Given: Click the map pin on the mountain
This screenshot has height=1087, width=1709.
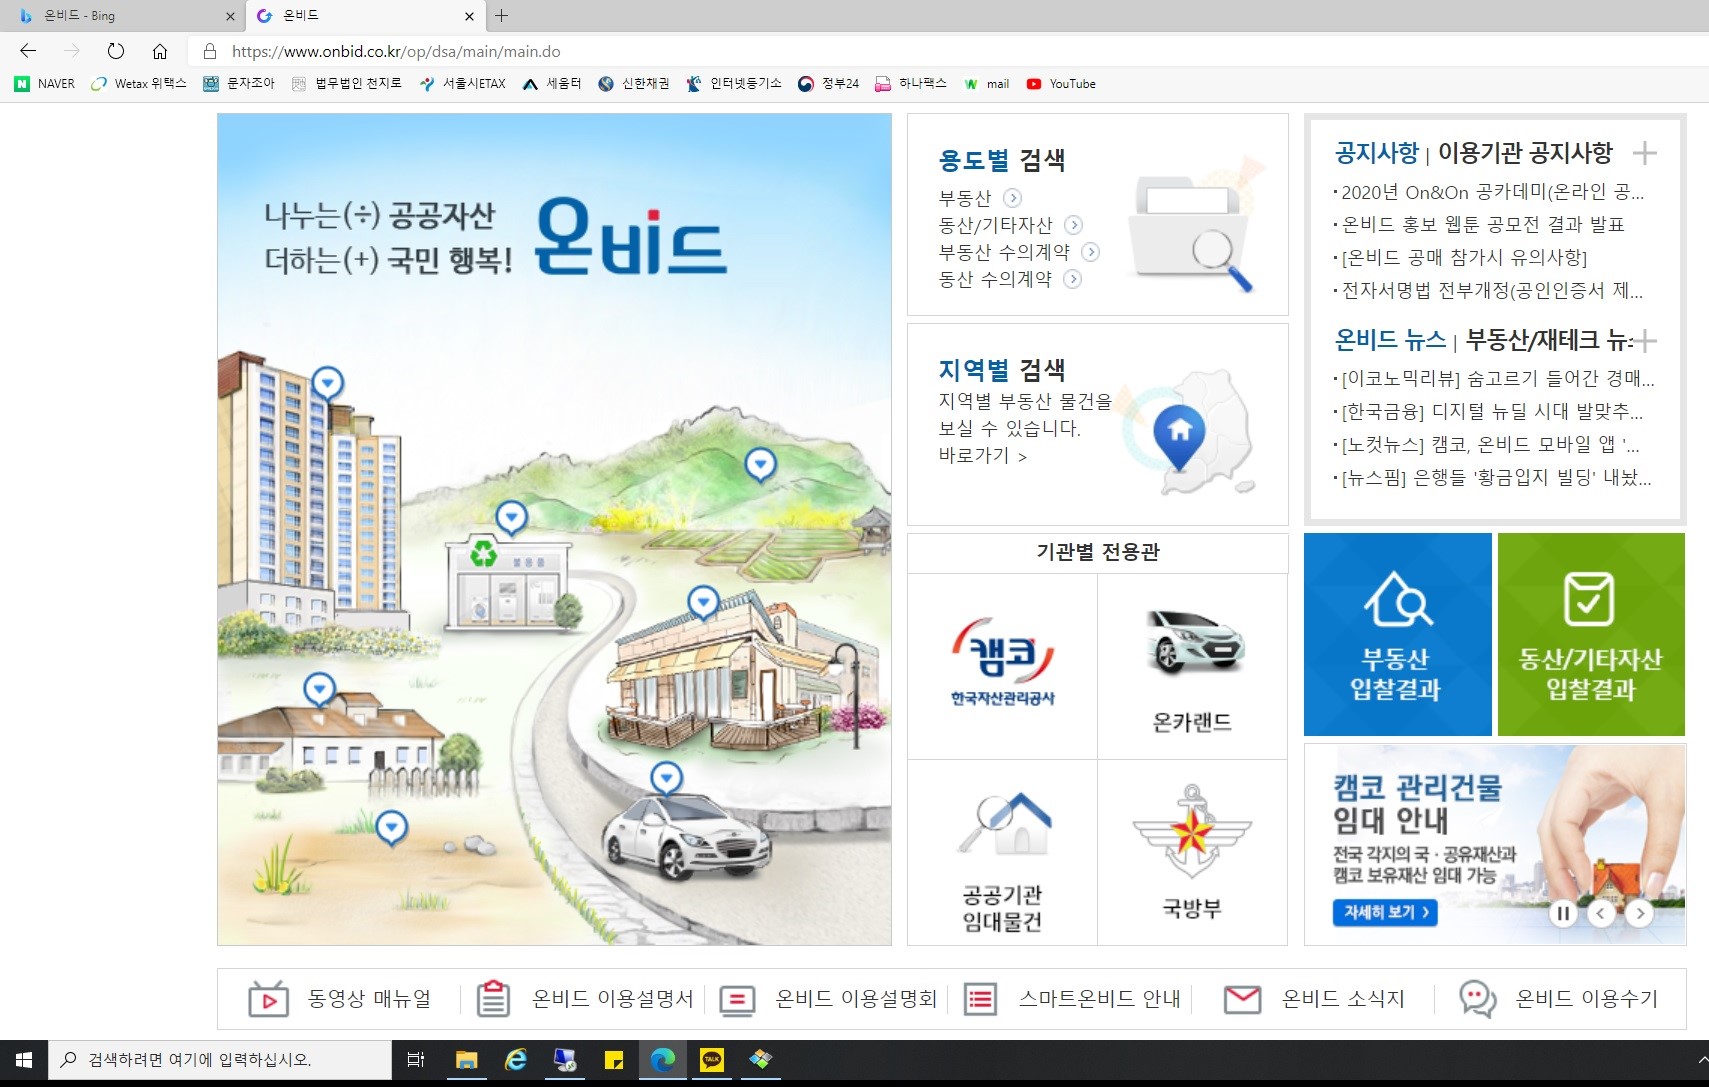Looking at the screenshot, I should click(x=761, y=465).
